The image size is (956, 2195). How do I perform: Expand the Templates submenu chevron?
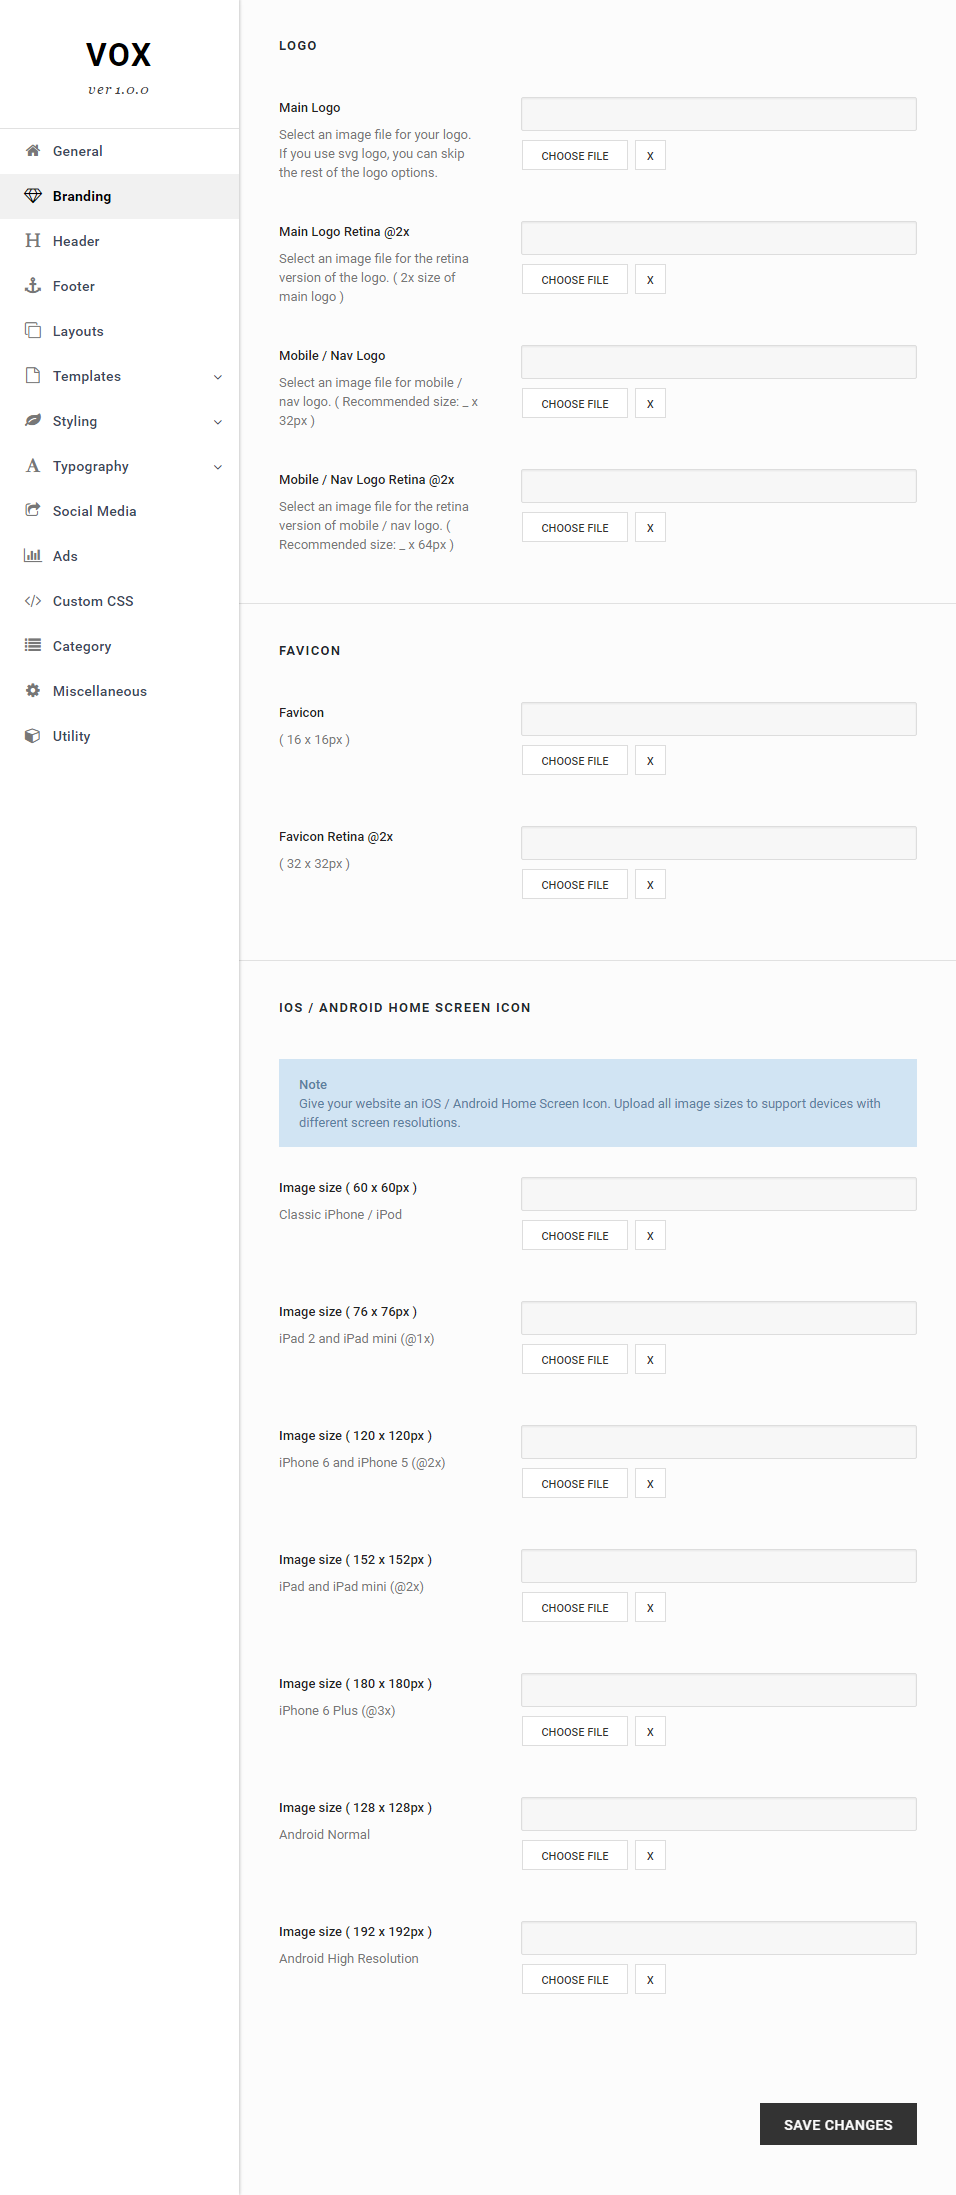(218, 377)
